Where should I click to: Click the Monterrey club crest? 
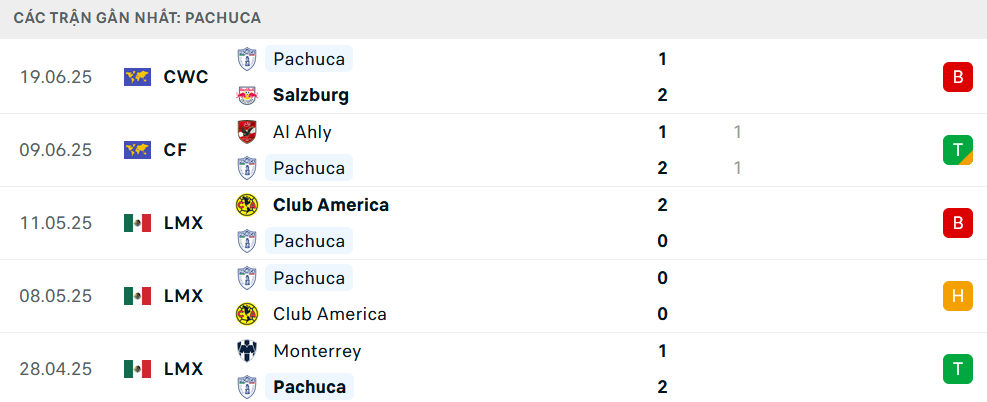pyautogui.click(x=245, y=351)
